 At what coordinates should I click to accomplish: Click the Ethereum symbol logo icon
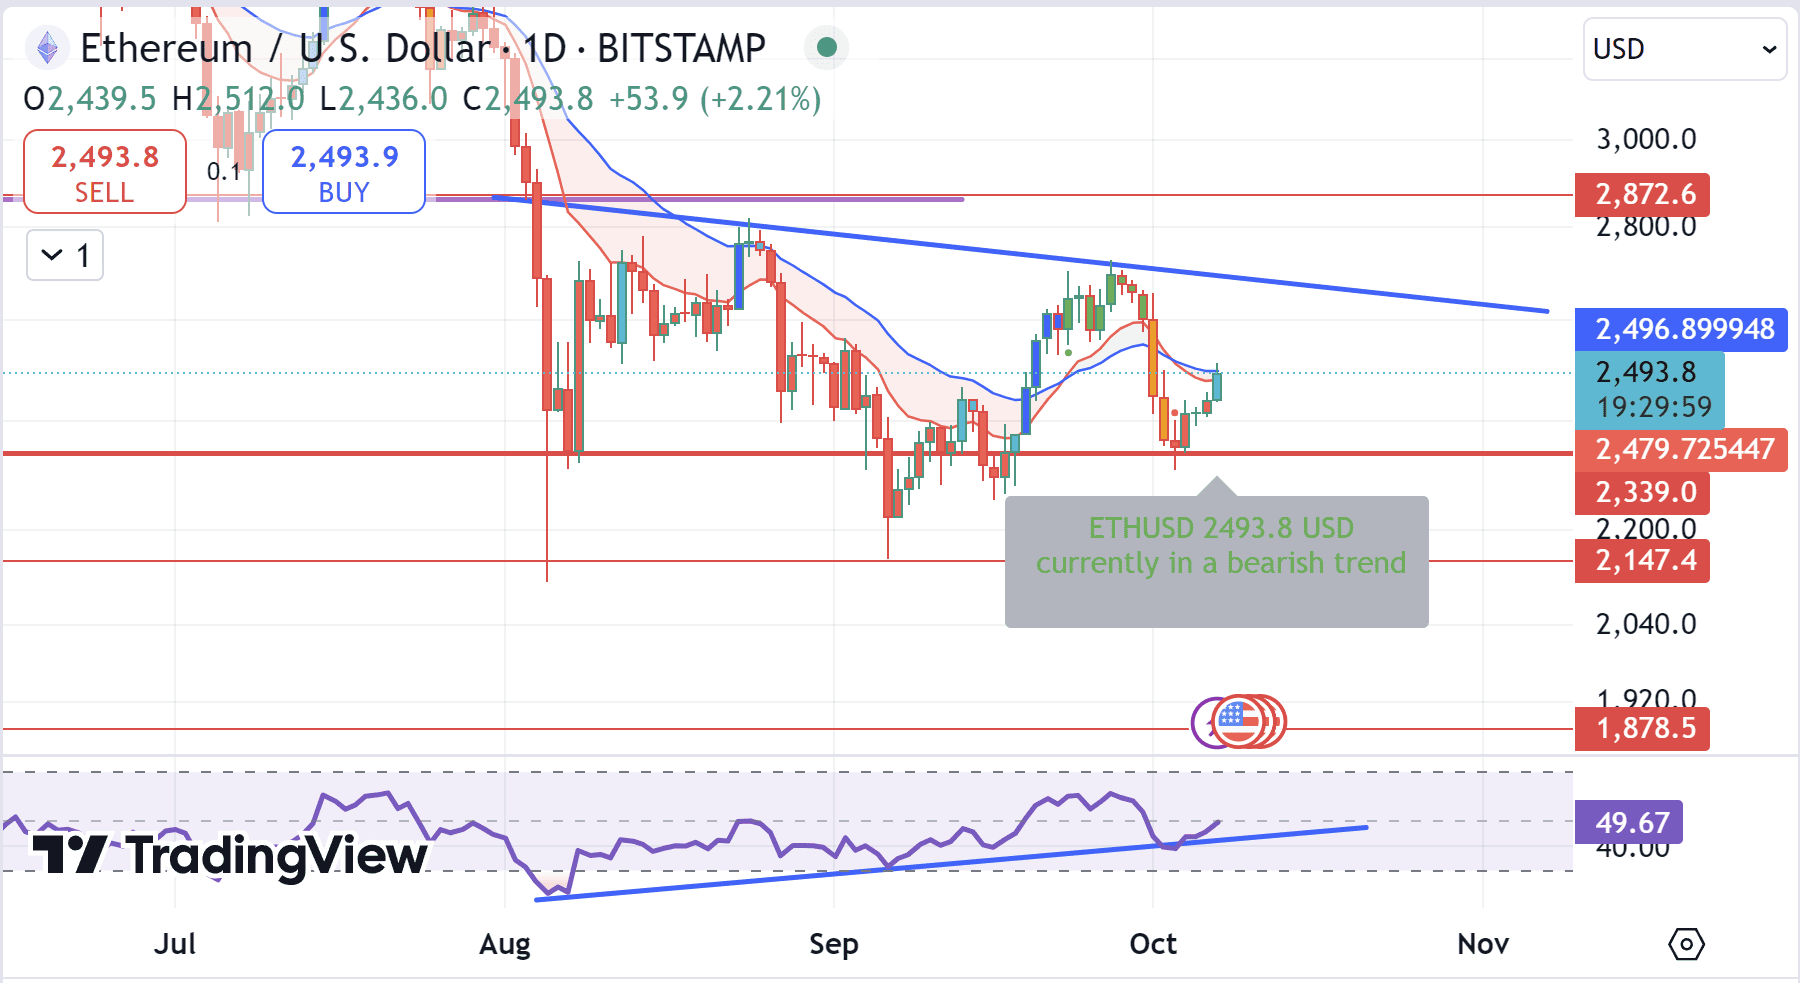[x=47, y=47]
